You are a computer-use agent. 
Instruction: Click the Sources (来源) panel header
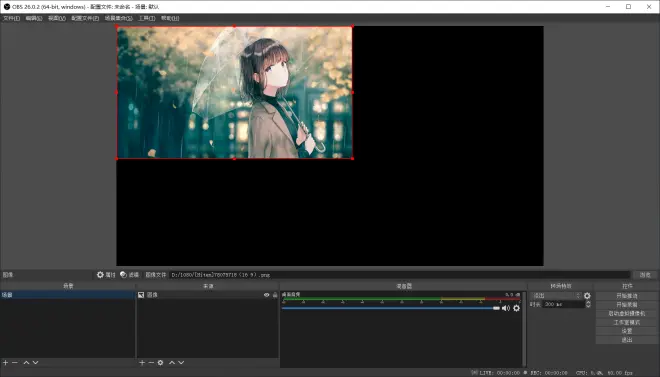pyautogui.click(x=208, y=286)
